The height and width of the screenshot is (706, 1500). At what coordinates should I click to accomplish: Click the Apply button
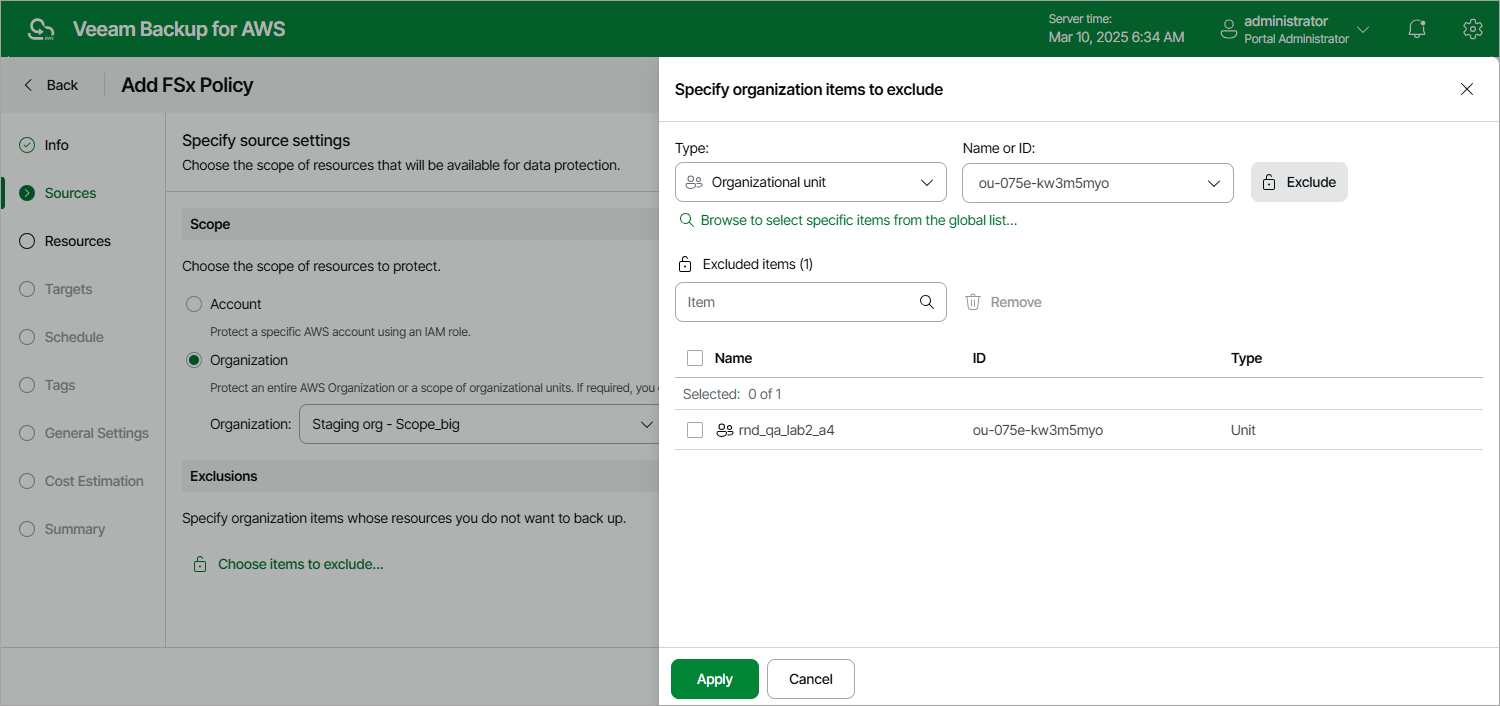tap(714, 679)
